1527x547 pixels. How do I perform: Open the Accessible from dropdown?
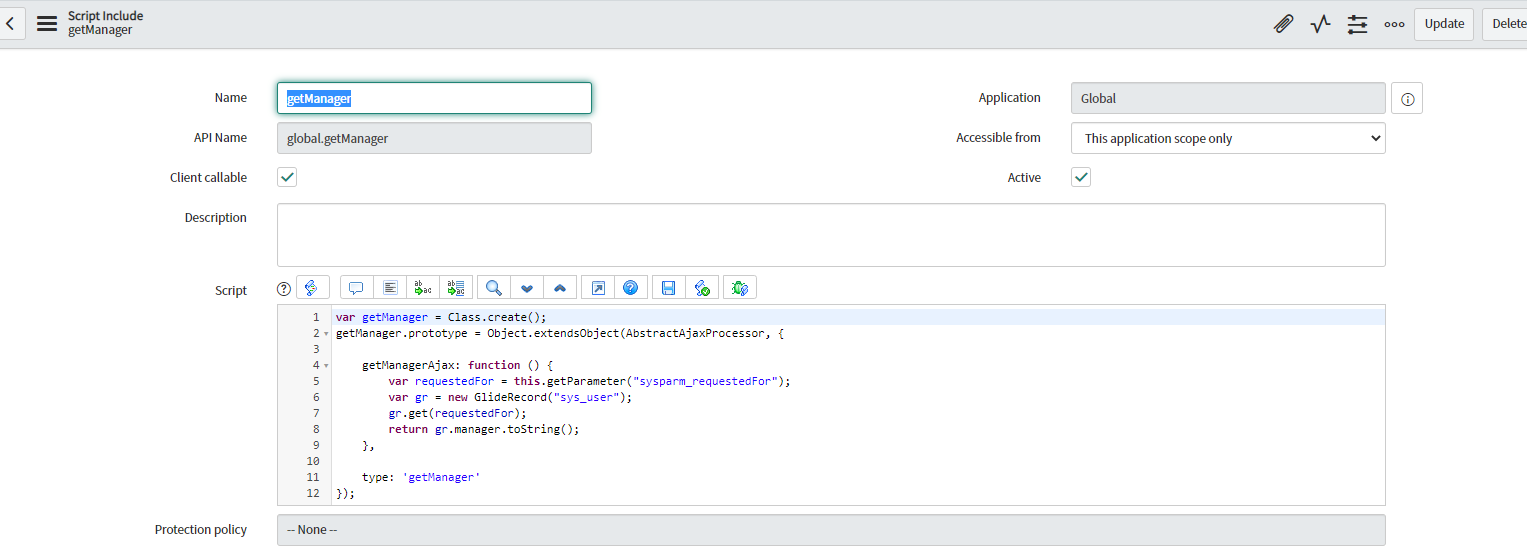[x=1228, y=138]
